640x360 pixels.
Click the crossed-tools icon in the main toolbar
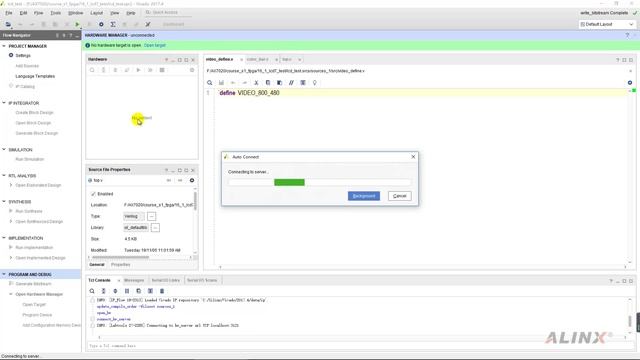148,24
